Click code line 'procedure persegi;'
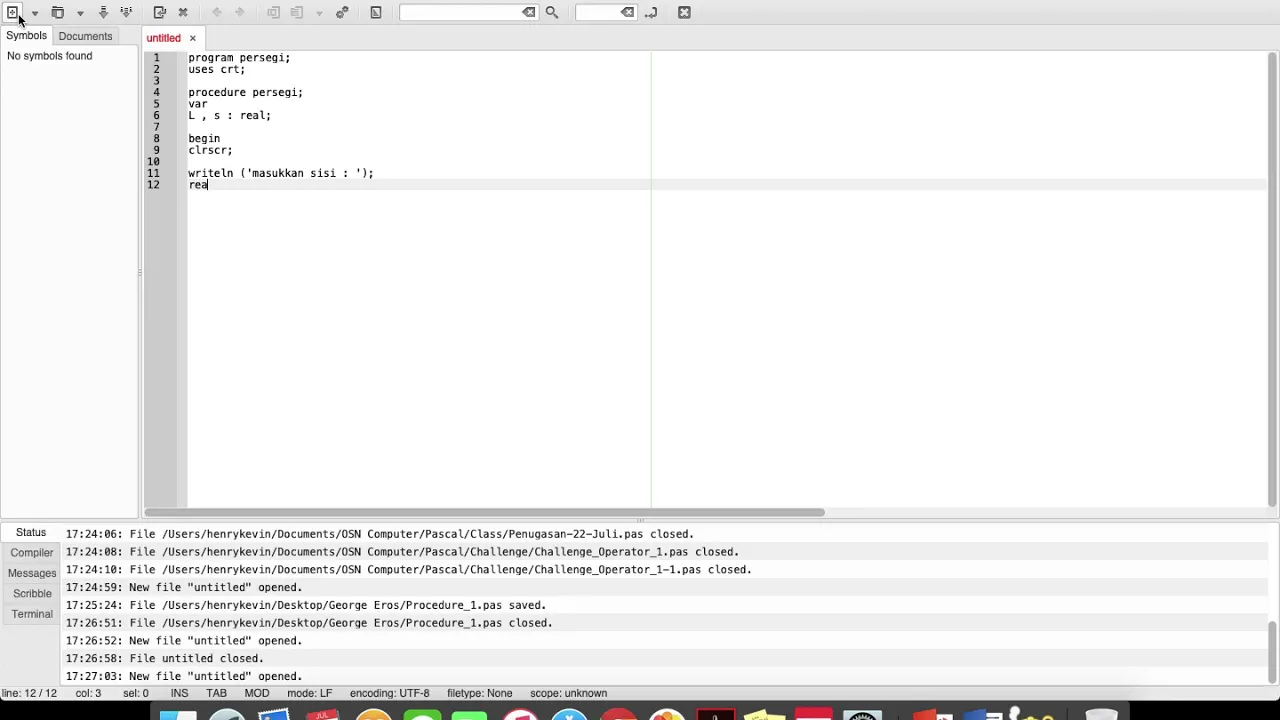This screenshot has width=1280, height=720. [x=245, y=92]
